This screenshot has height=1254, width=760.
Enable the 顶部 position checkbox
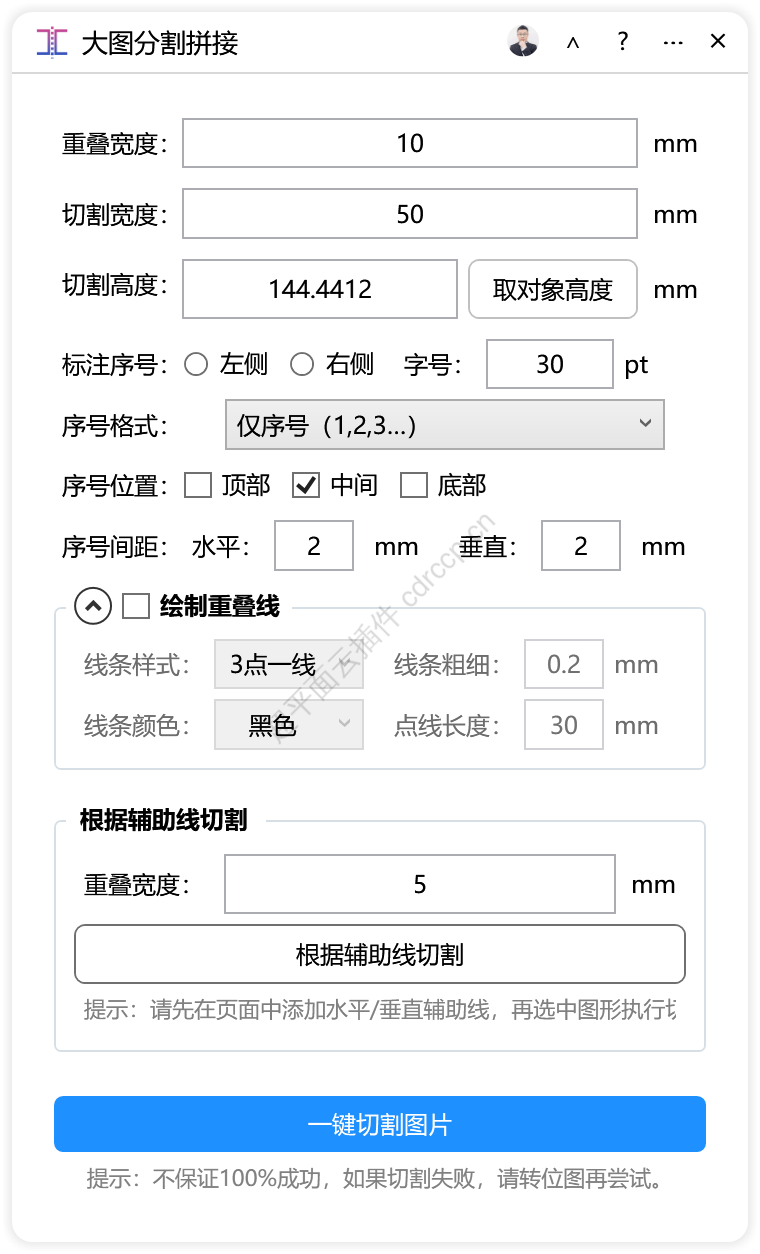198,486
